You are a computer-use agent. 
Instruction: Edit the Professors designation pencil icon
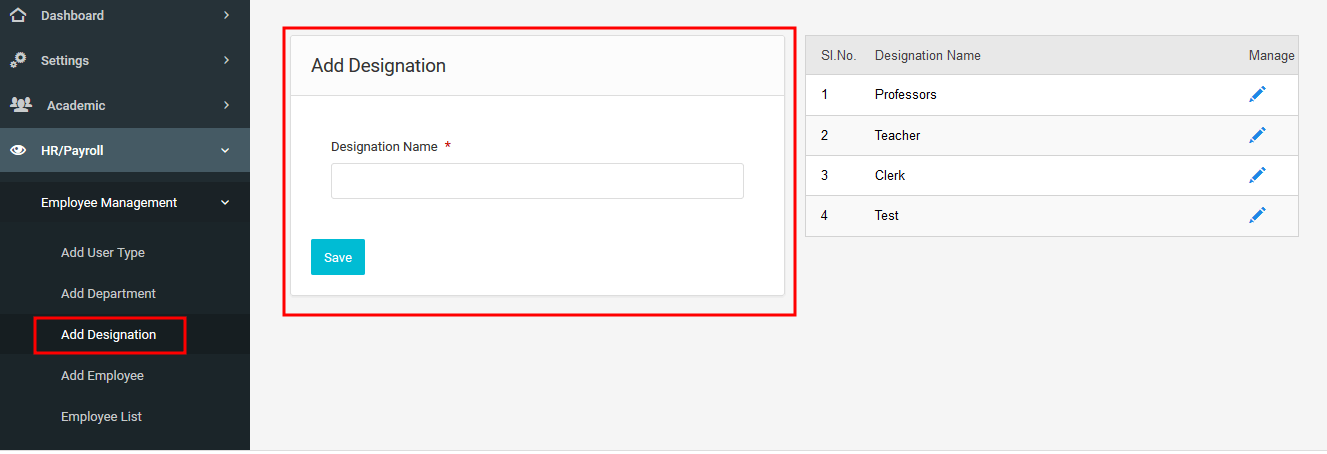pyautogui.click(x=1257, y=94)
